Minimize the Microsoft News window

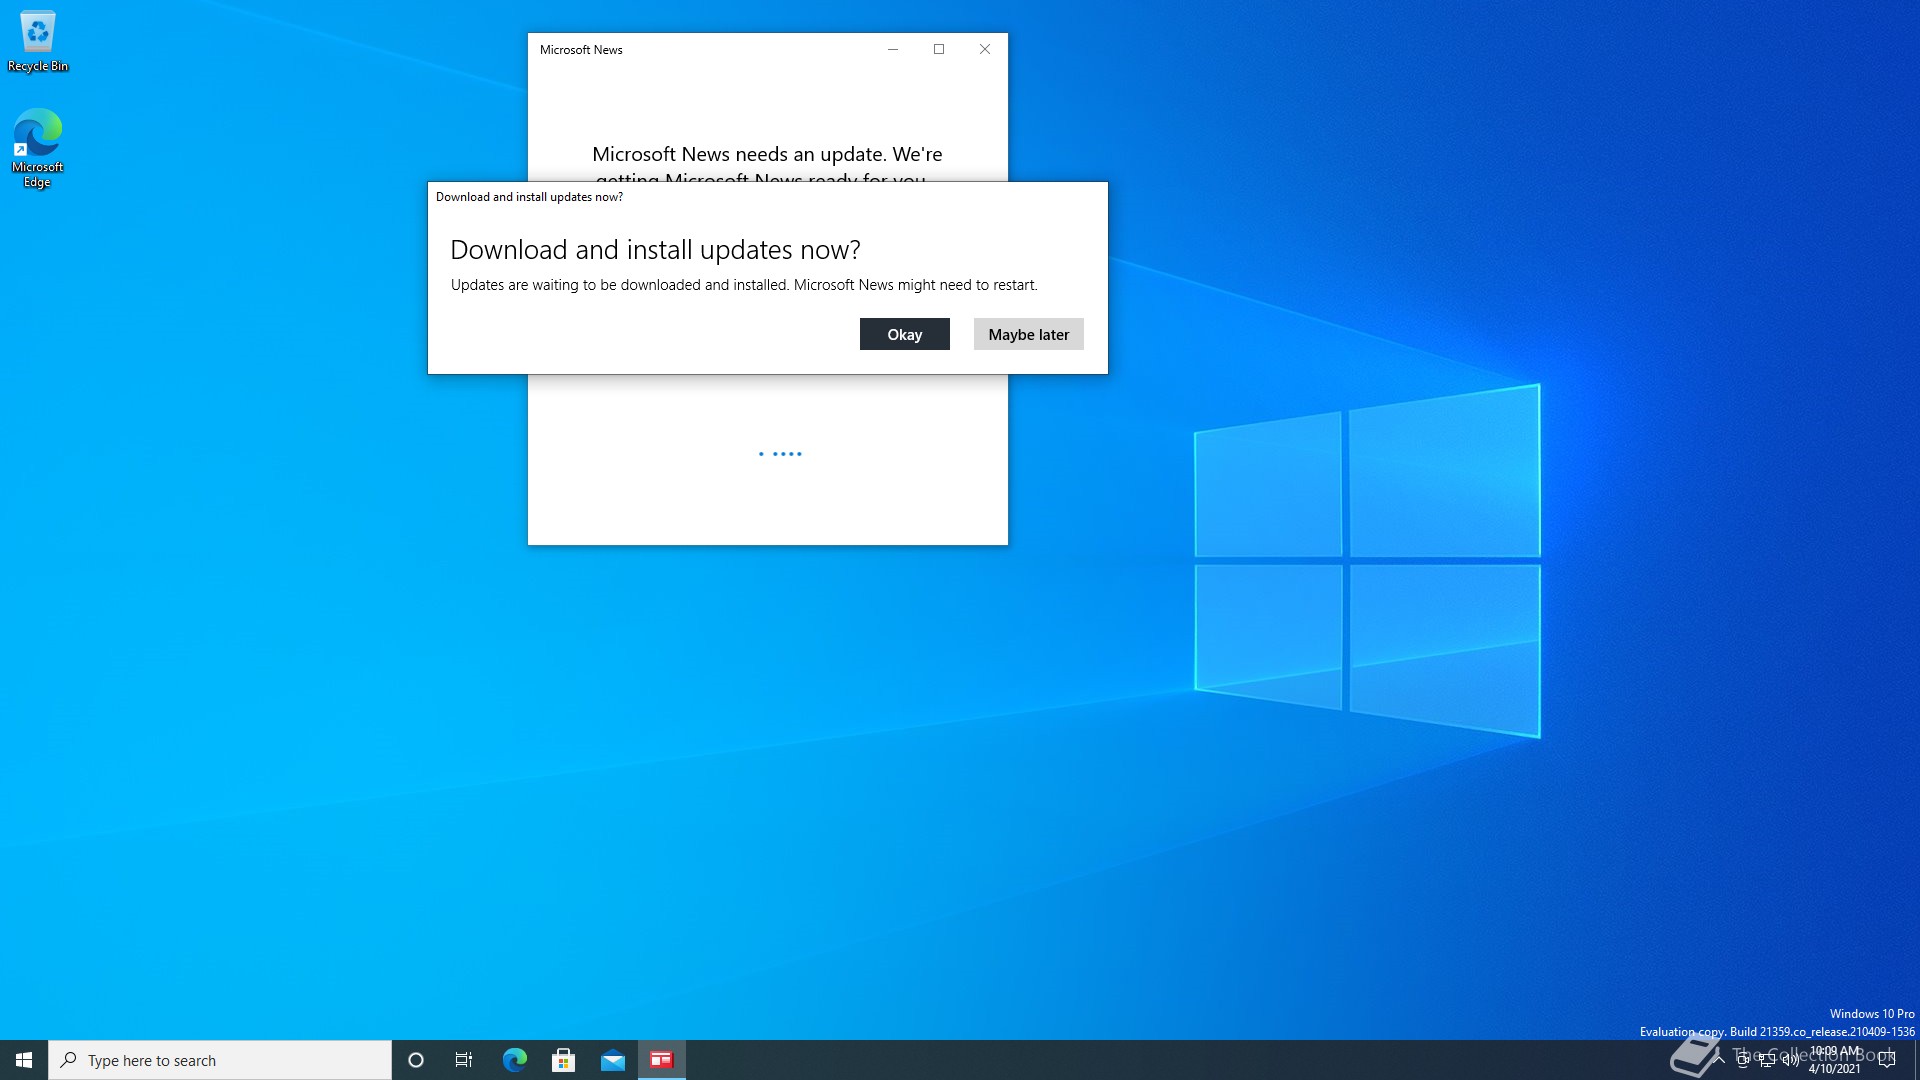click(x=893, y=49)
